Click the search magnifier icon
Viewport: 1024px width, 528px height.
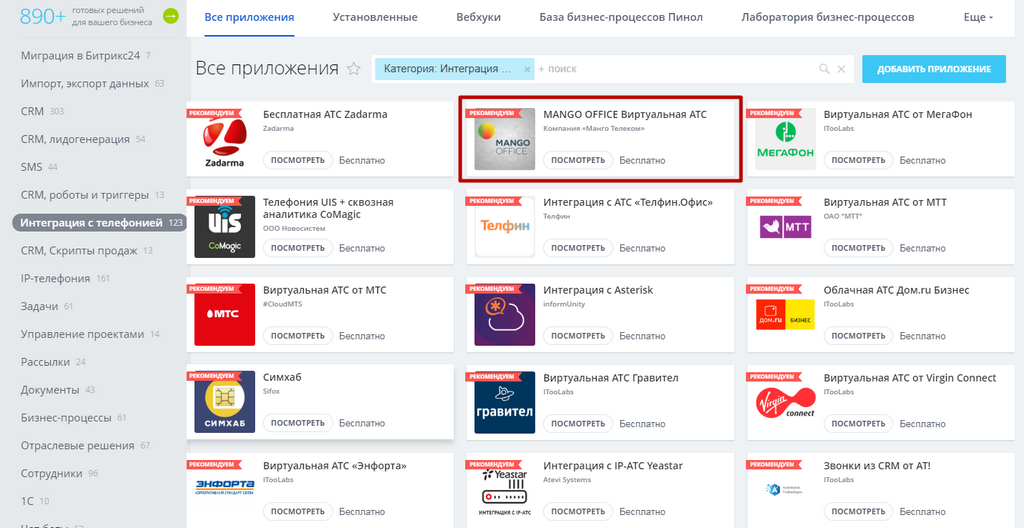[824, 69]
